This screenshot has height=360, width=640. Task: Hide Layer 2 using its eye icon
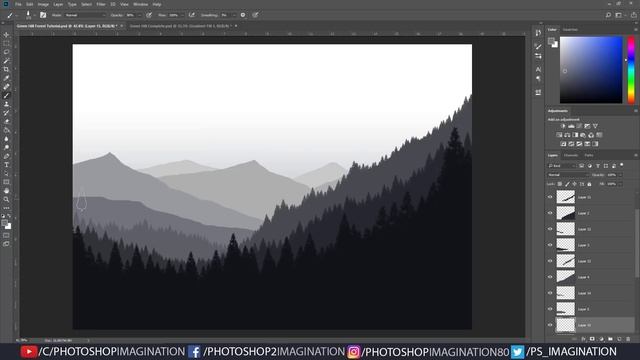coord(550,213)
